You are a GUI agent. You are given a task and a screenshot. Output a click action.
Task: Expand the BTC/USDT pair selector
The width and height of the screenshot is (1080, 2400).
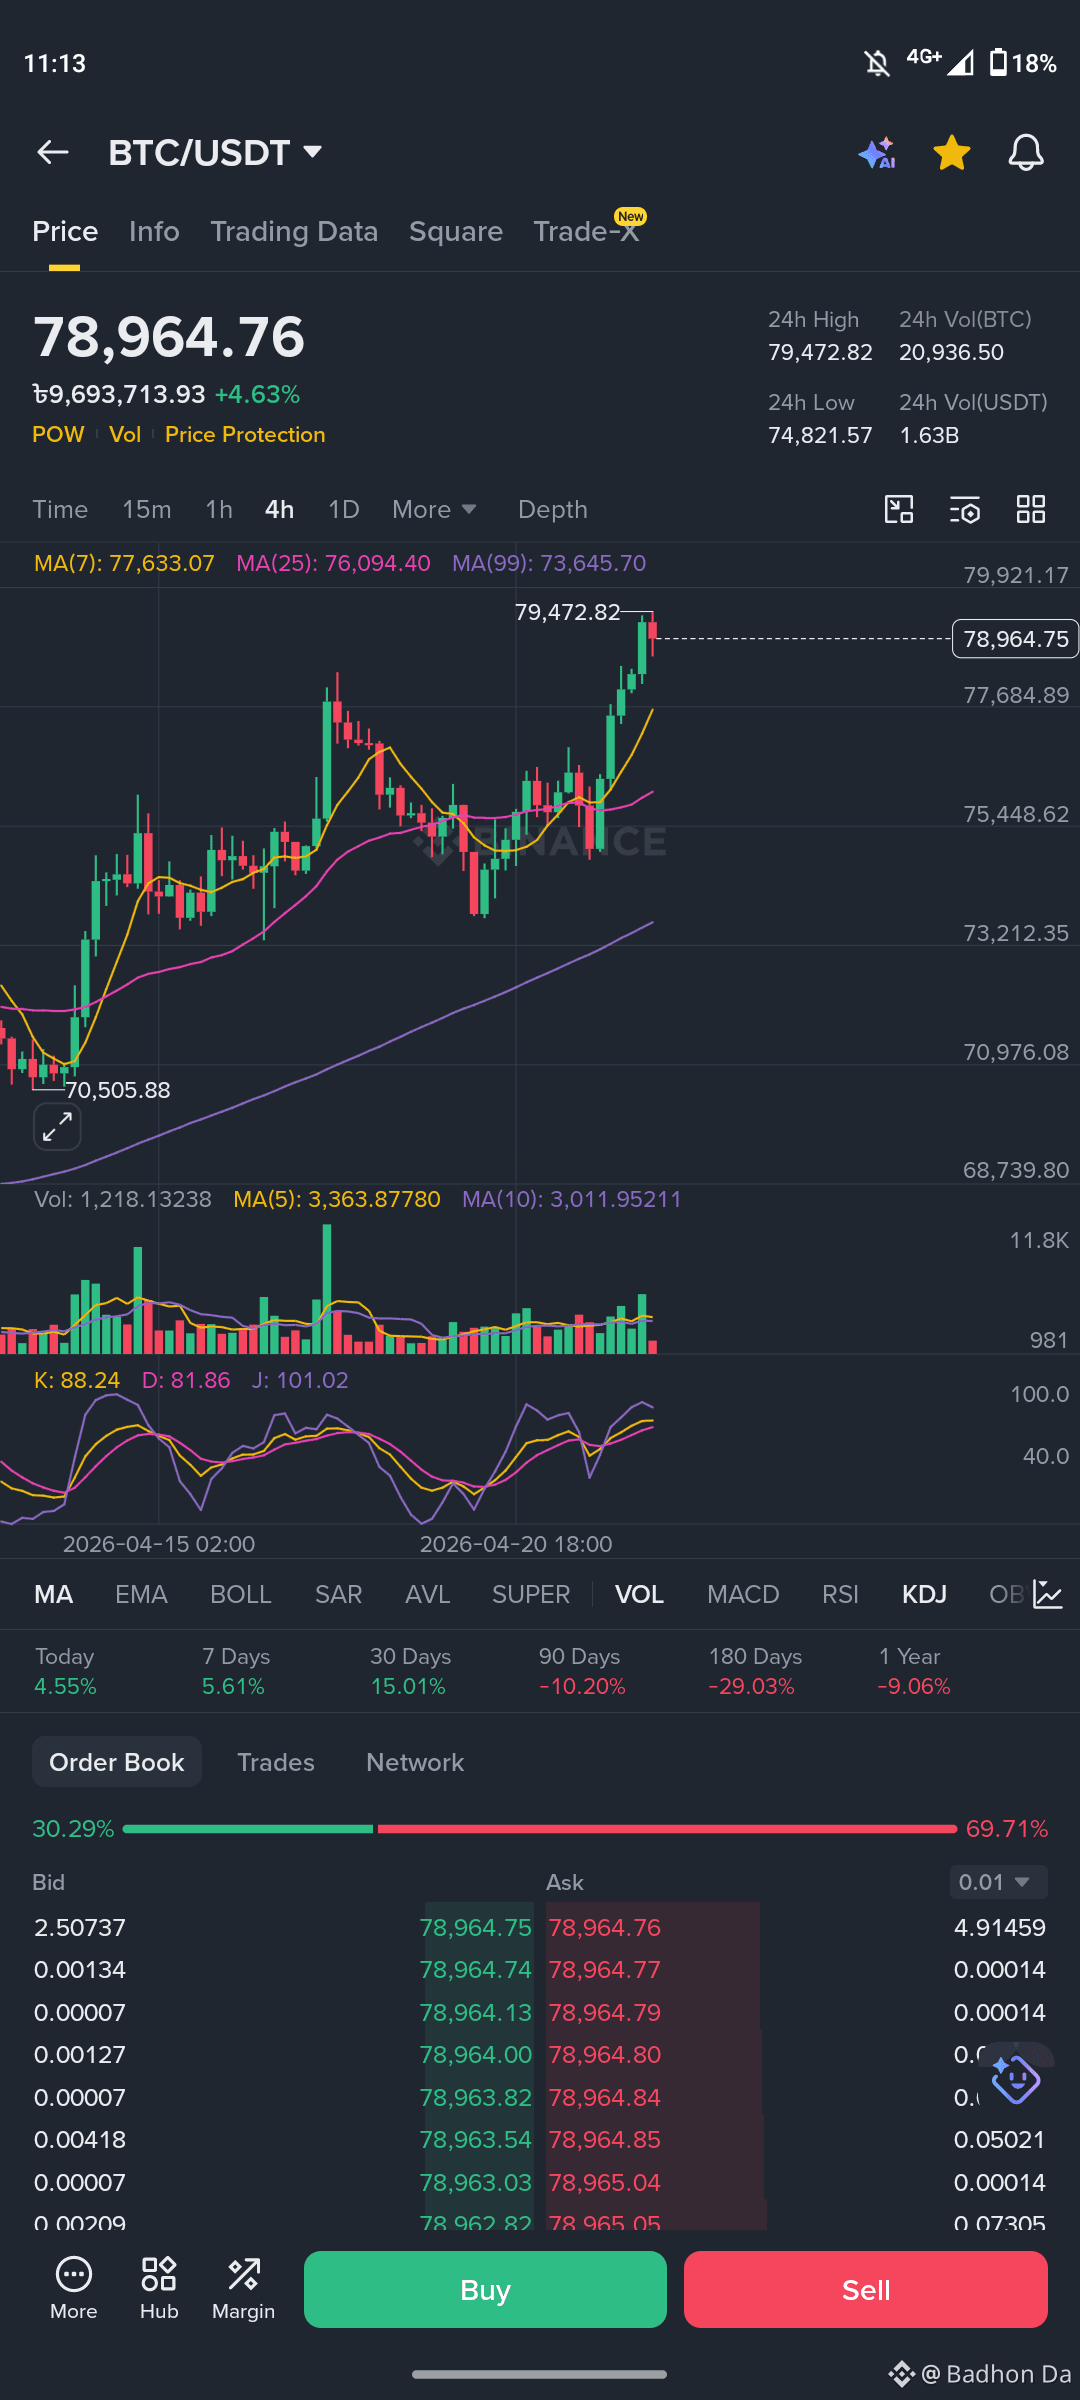click(x=215, y=152)
